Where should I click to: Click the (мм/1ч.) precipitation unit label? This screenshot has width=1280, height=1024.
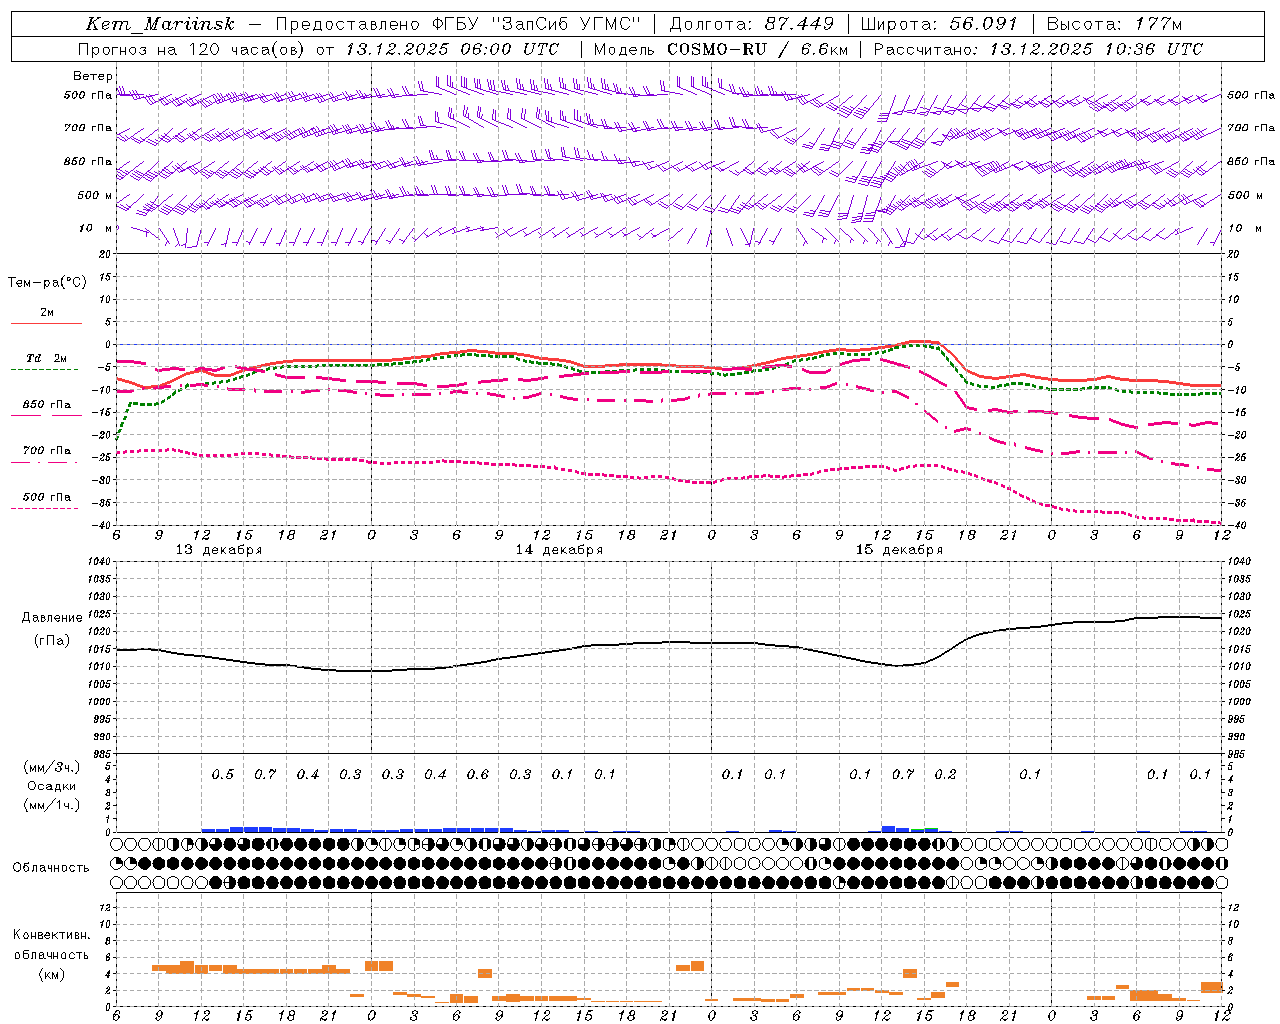pos(52,805)
